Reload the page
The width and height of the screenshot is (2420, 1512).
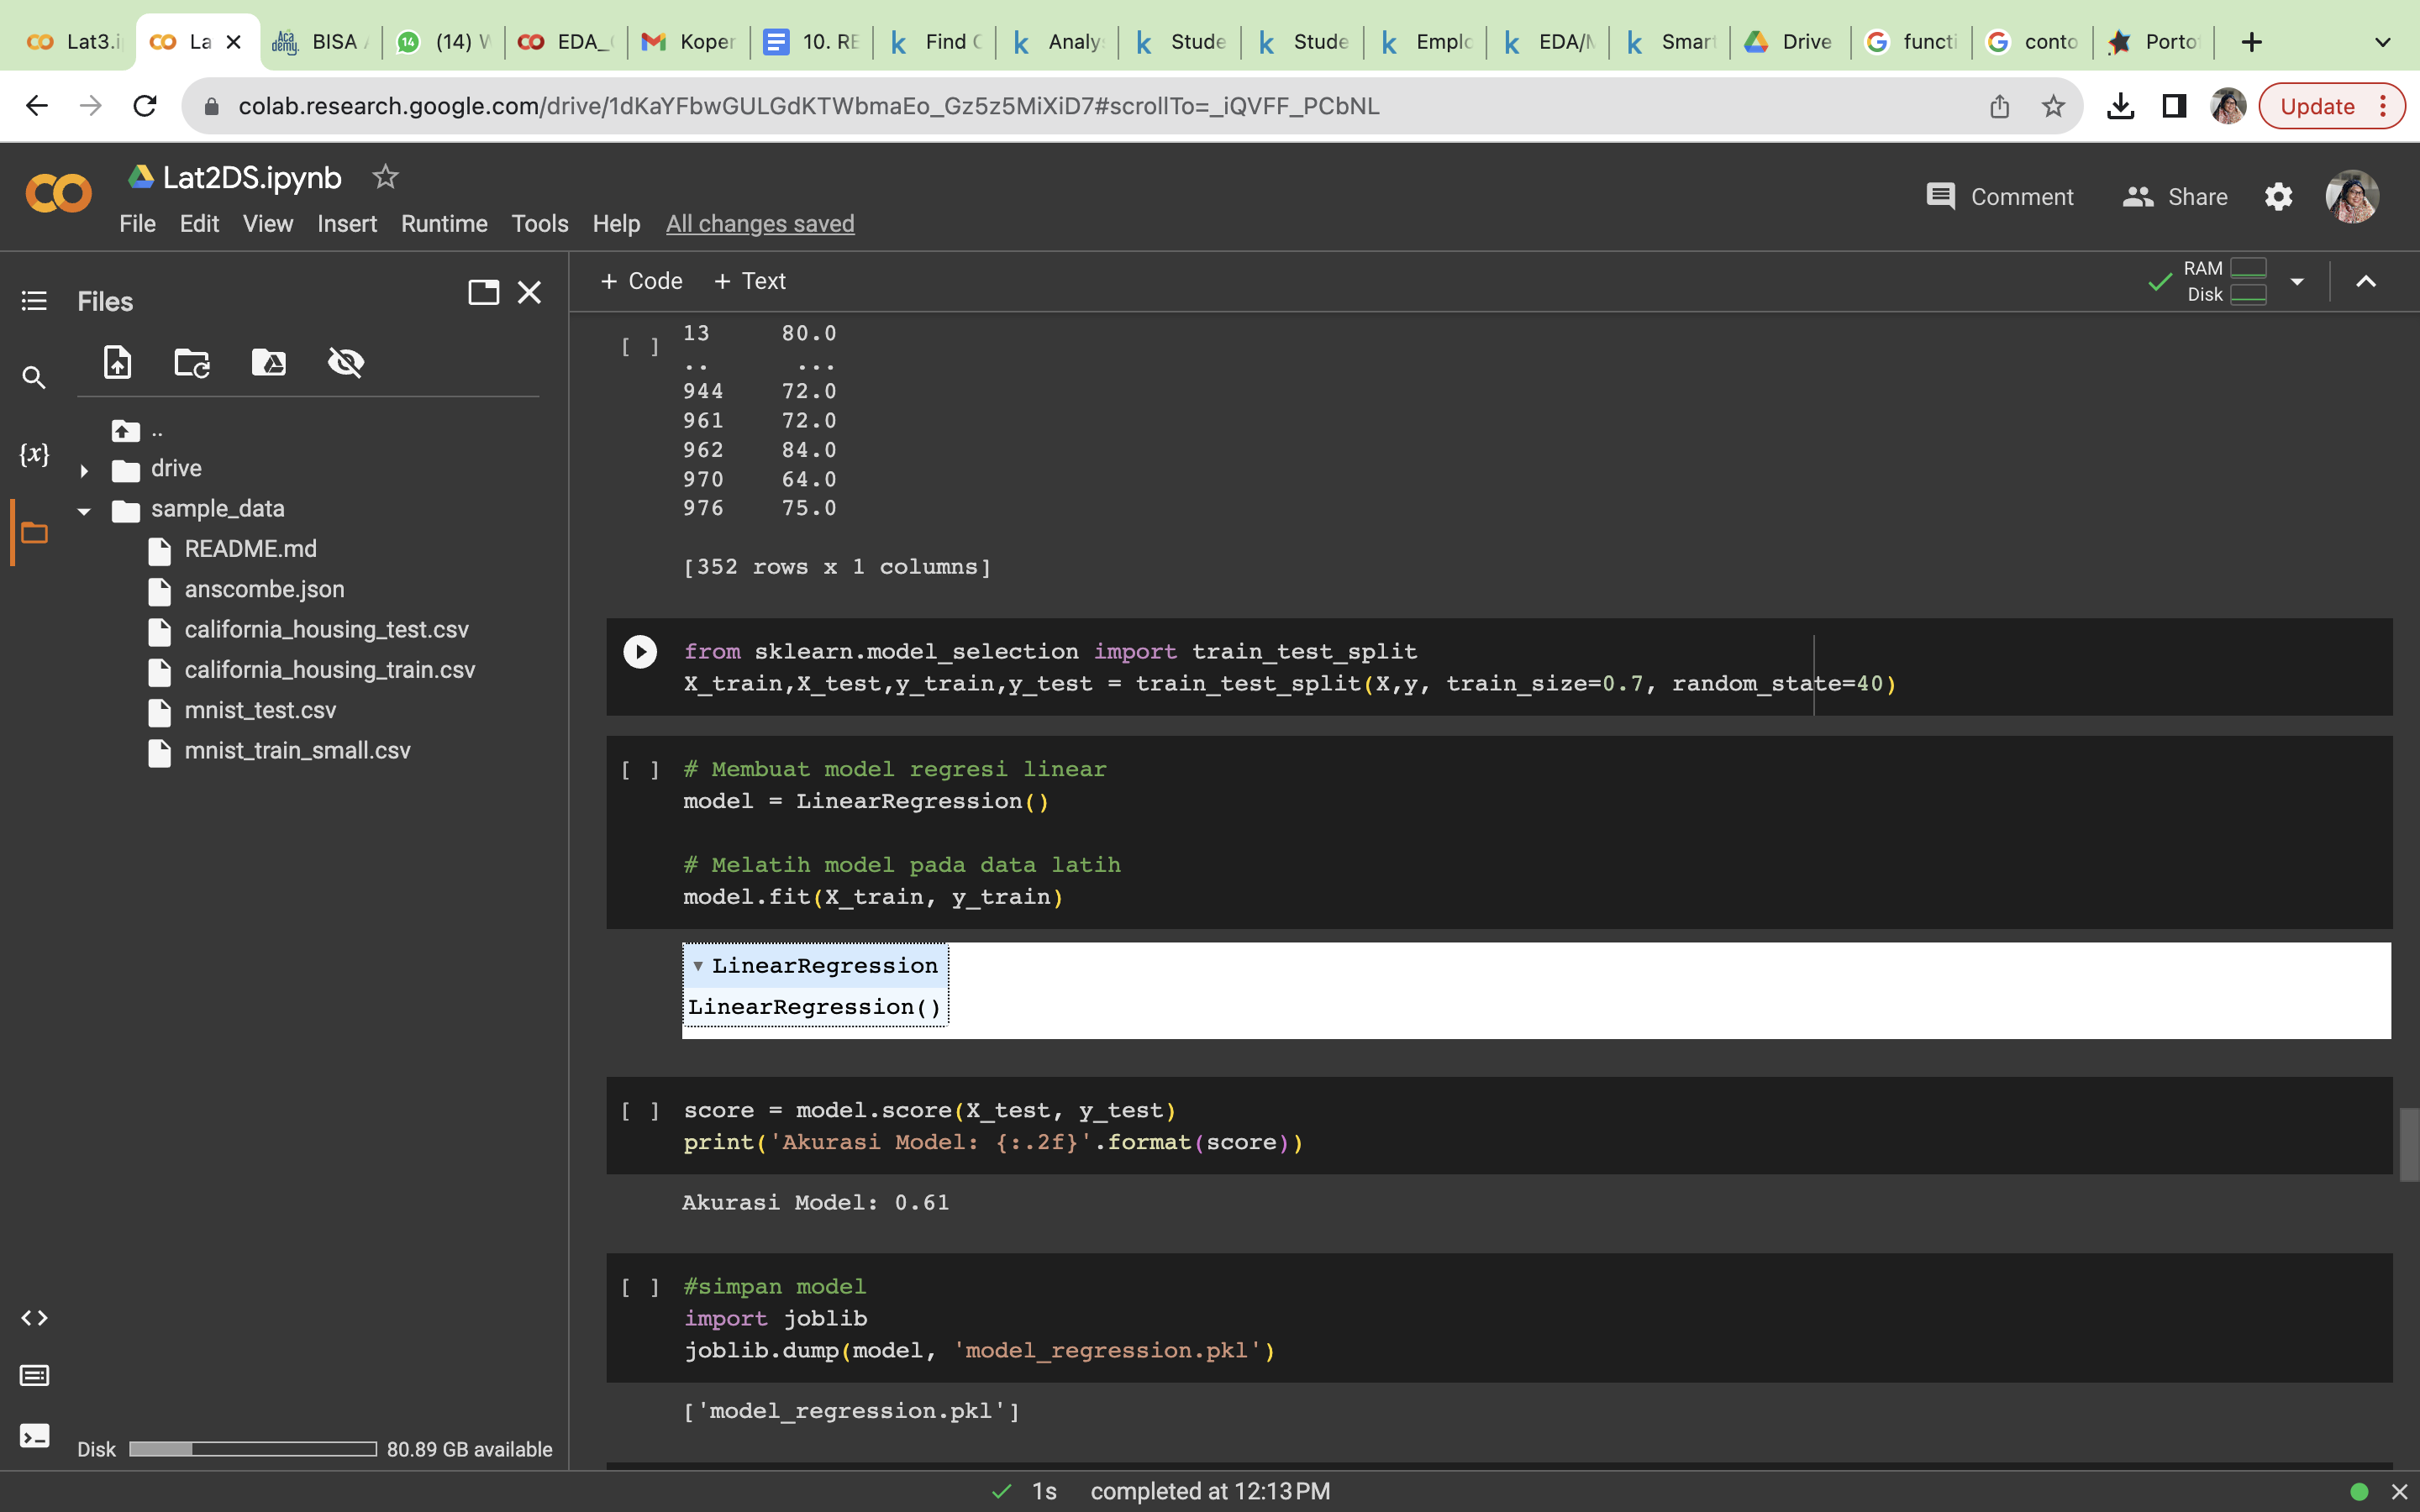(145, 106)
